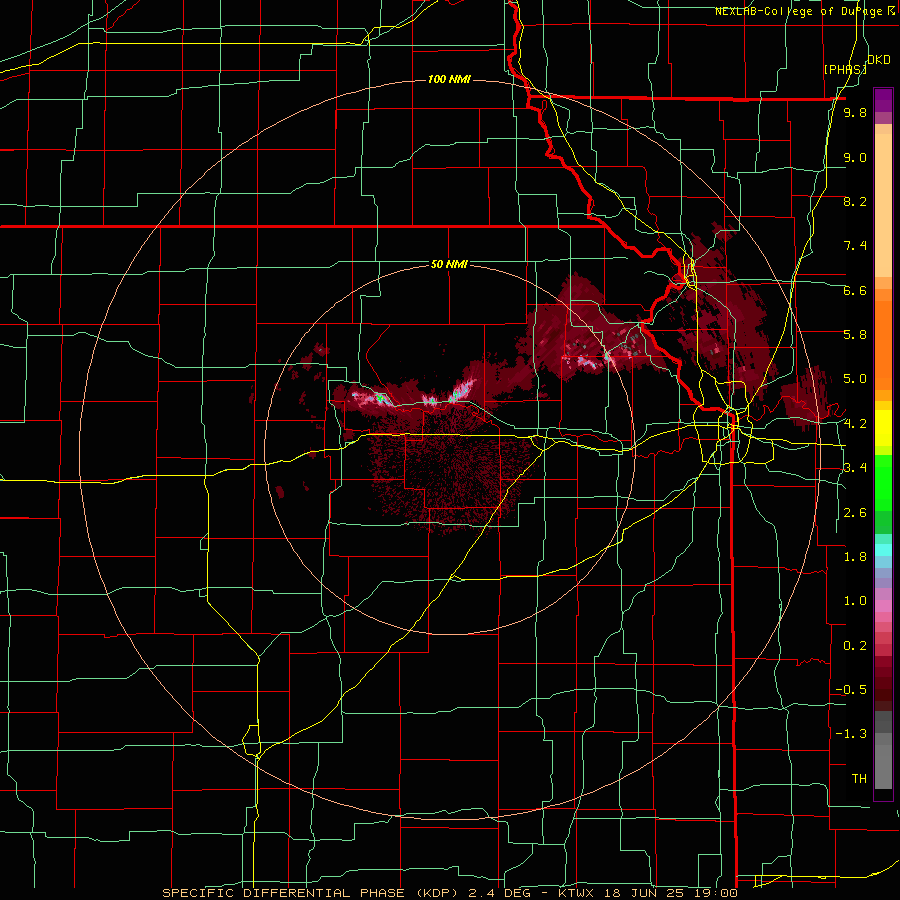Click the 7.4 value on the color scale
This screenshot has width=900, height=900.
[x=855, y=246]
